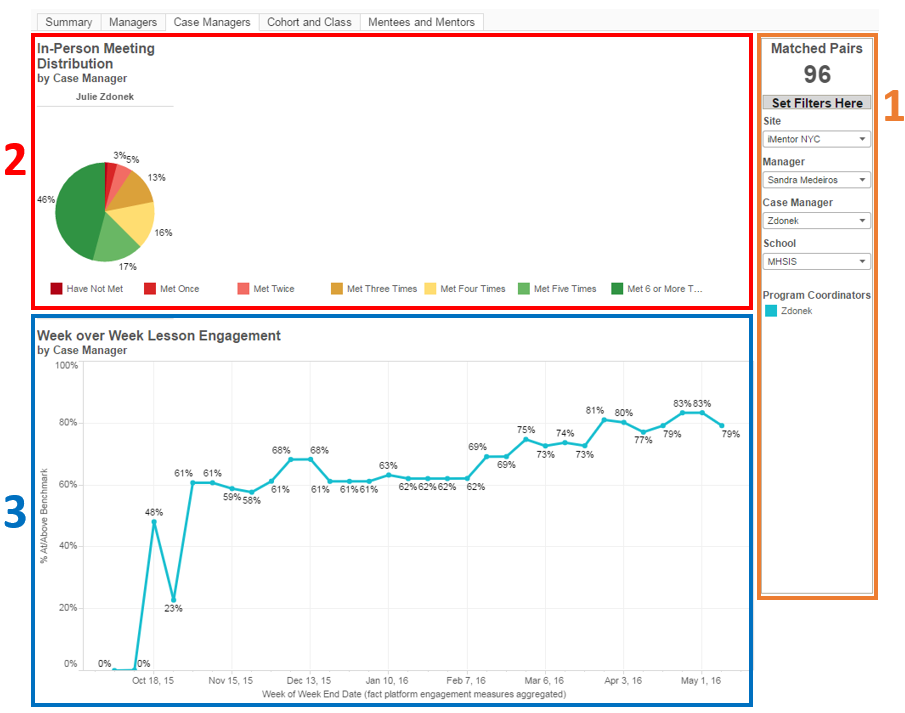
Task: Click the Feb 7, 16 axis label
Action: point(466,681)
